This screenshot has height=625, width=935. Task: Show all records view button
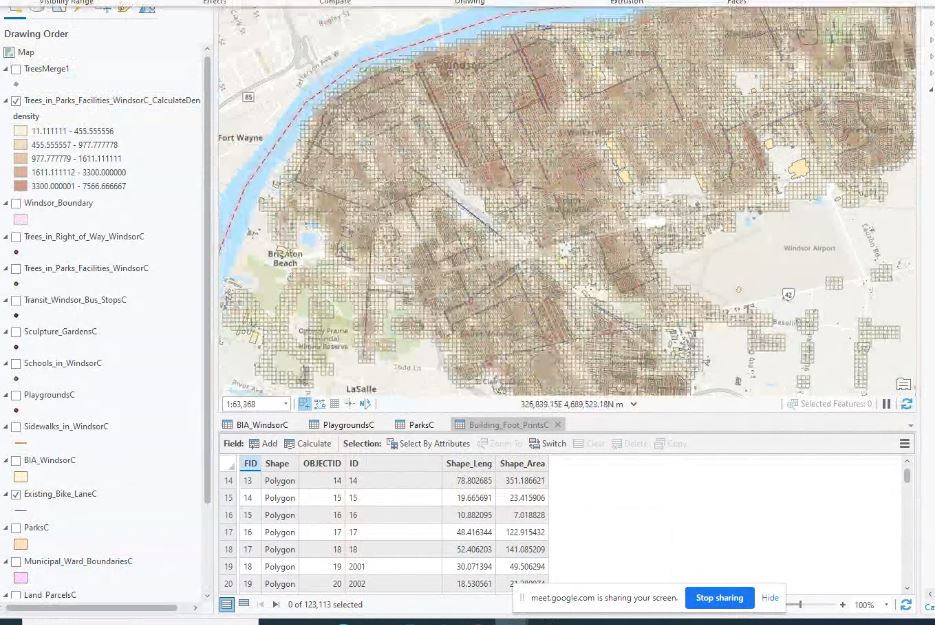(x=227, y=604)
